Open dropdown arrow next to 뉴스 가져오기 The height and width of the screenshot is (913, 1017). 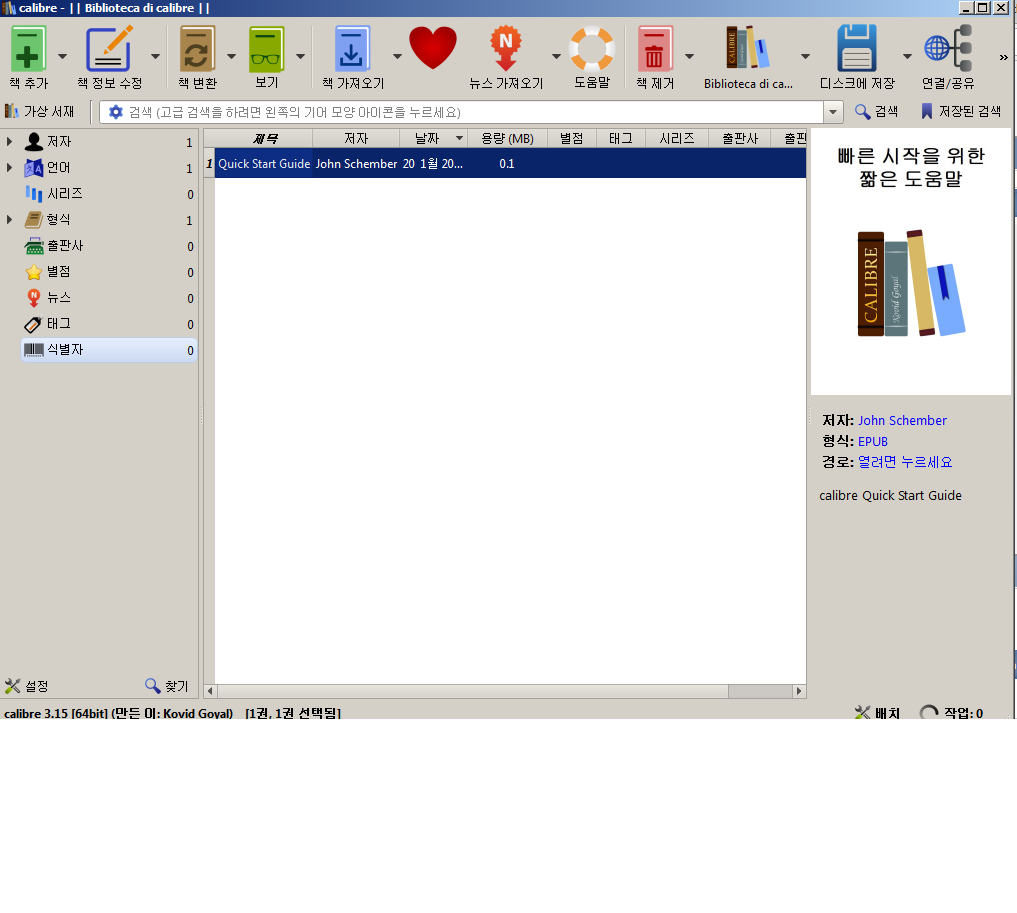(x=556, y=56)
